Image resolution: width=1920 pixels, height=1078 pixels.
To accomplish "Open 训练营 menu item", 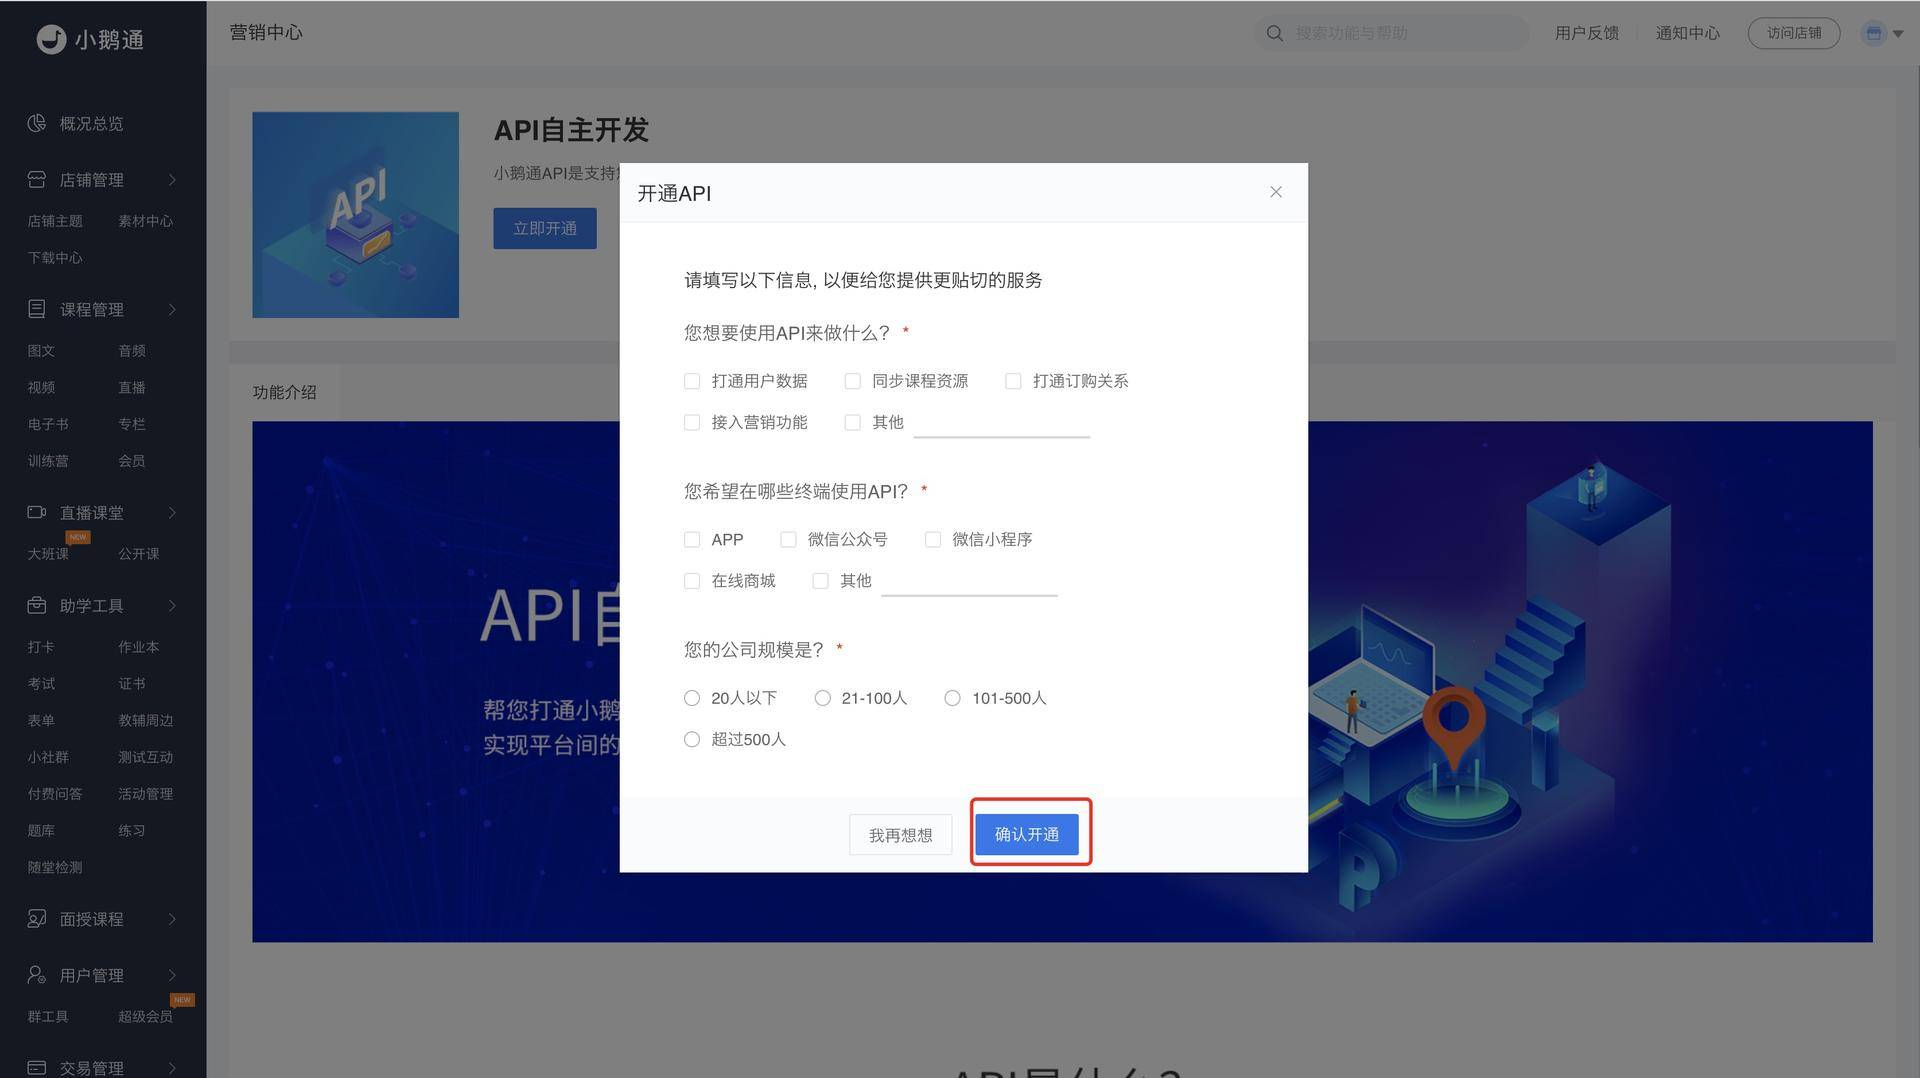I will point(48,461).
